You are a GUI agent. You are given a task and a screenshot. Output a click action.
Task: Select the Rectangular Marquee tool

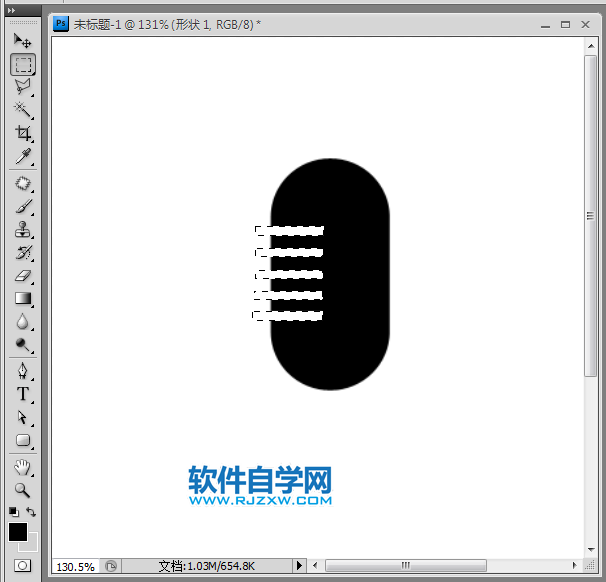tap(23, 65)
